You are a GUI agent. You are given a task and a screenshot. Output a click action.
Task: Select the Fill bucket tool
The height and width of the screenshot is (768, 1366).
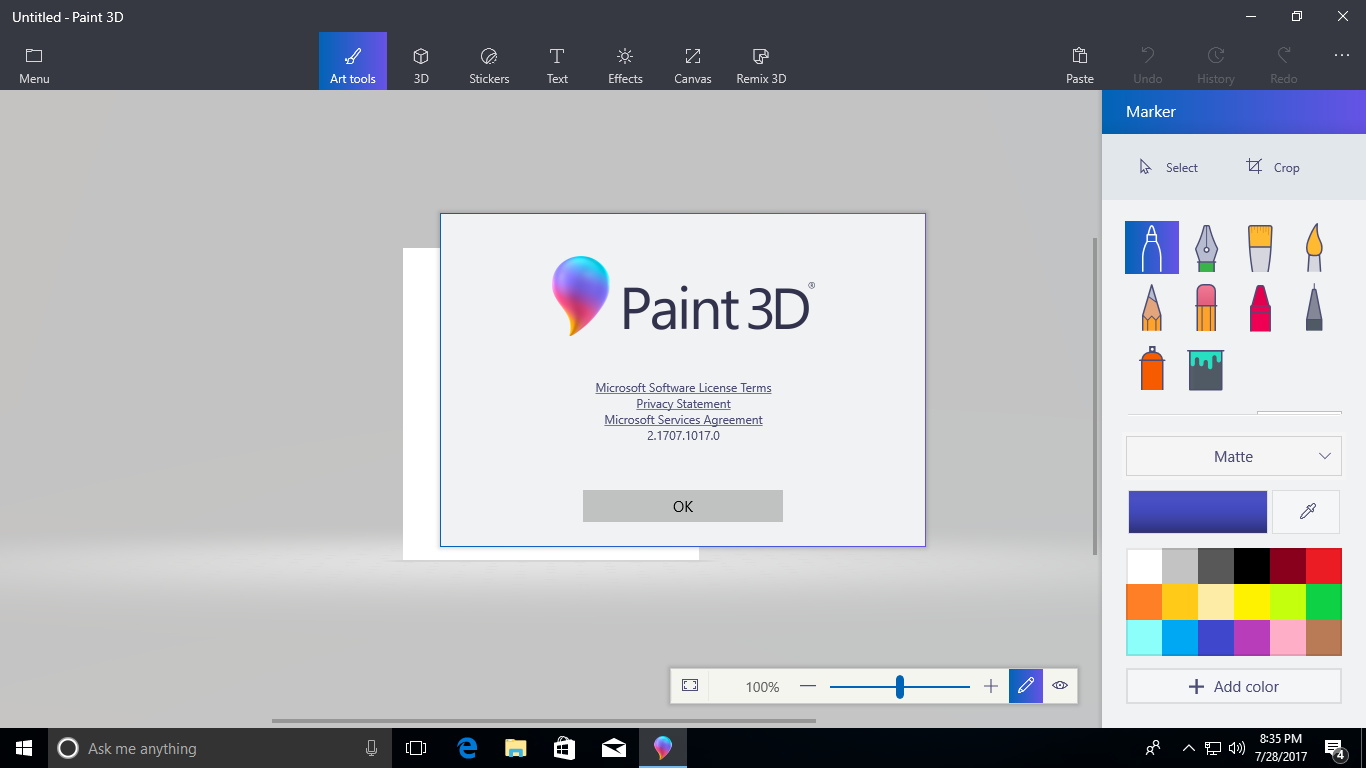1206,369
